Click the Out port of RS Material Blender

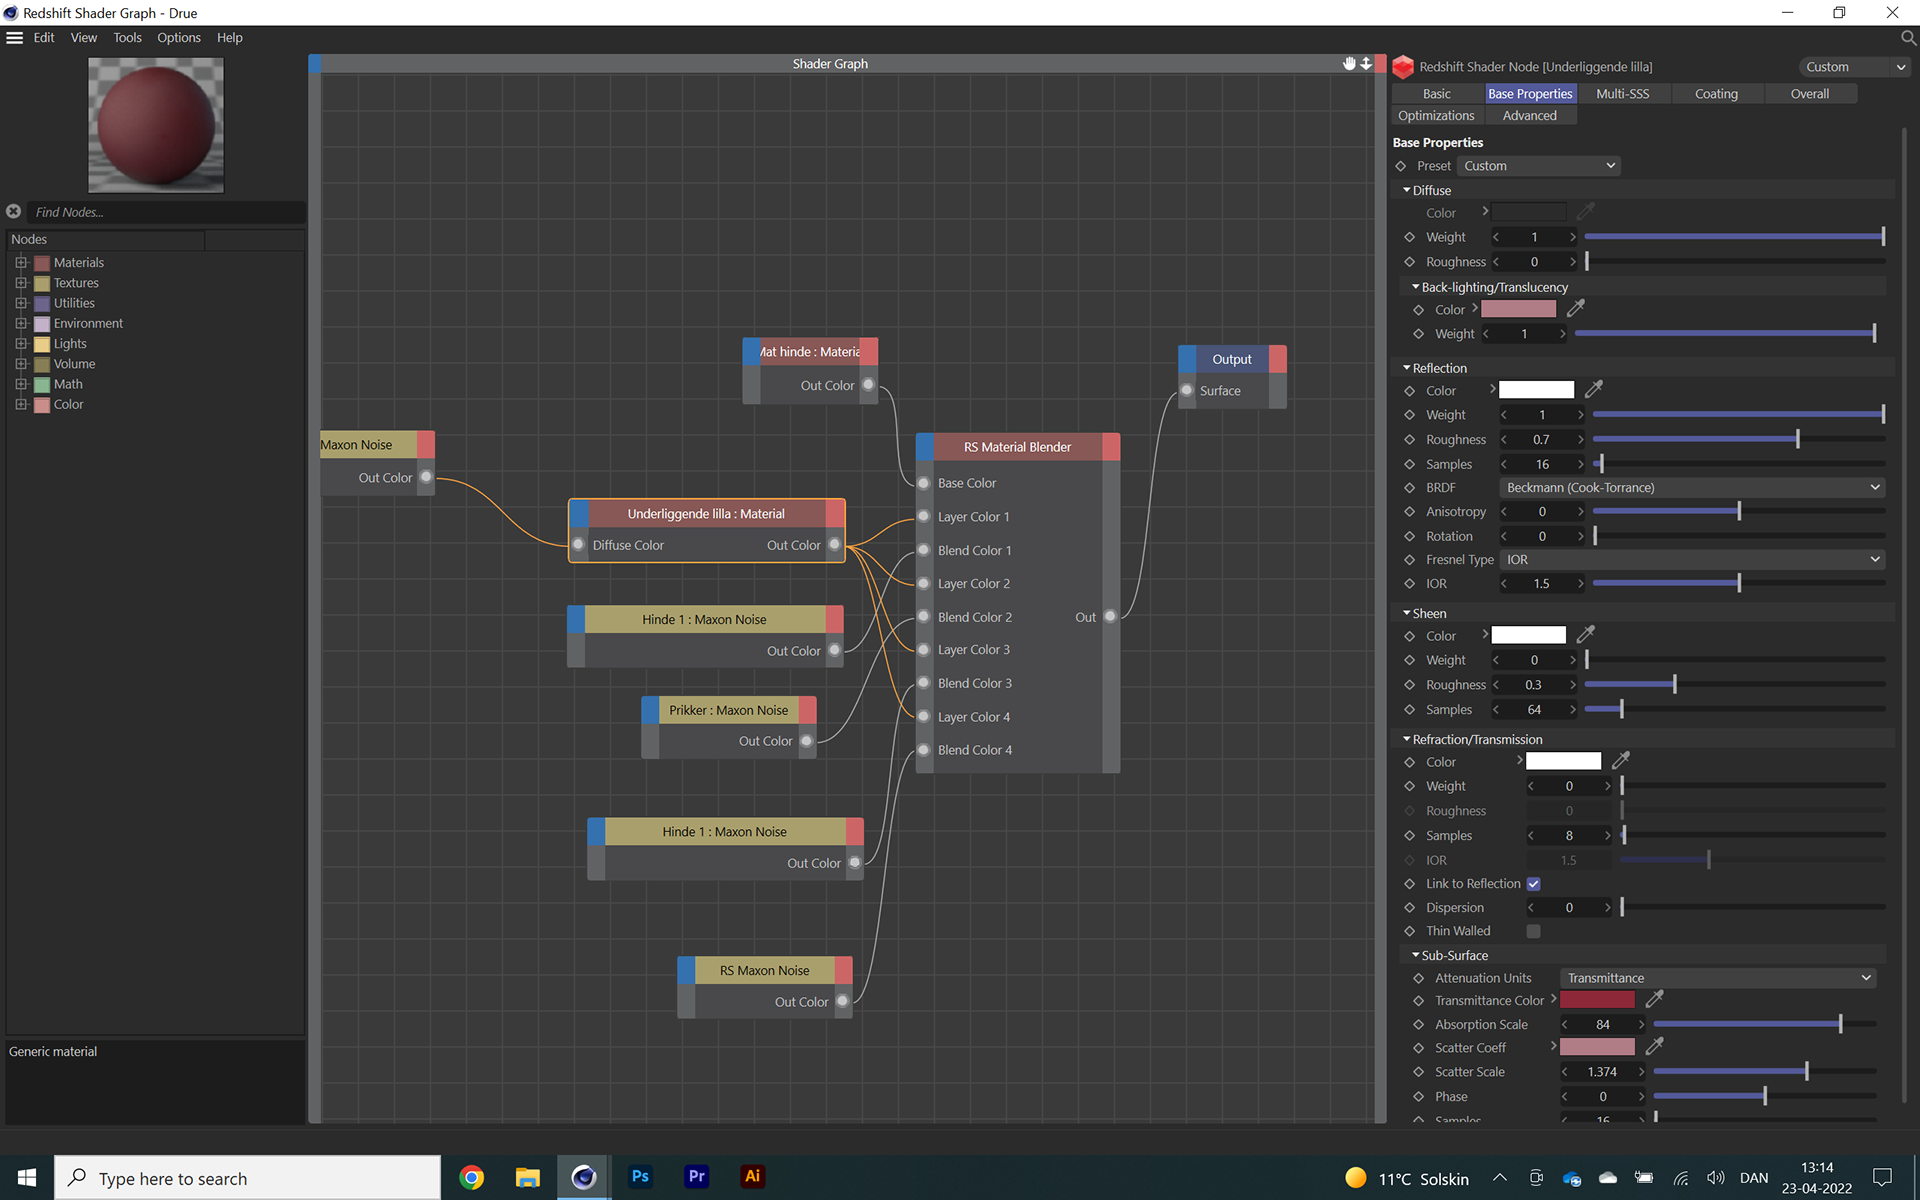coord(1110,616)
